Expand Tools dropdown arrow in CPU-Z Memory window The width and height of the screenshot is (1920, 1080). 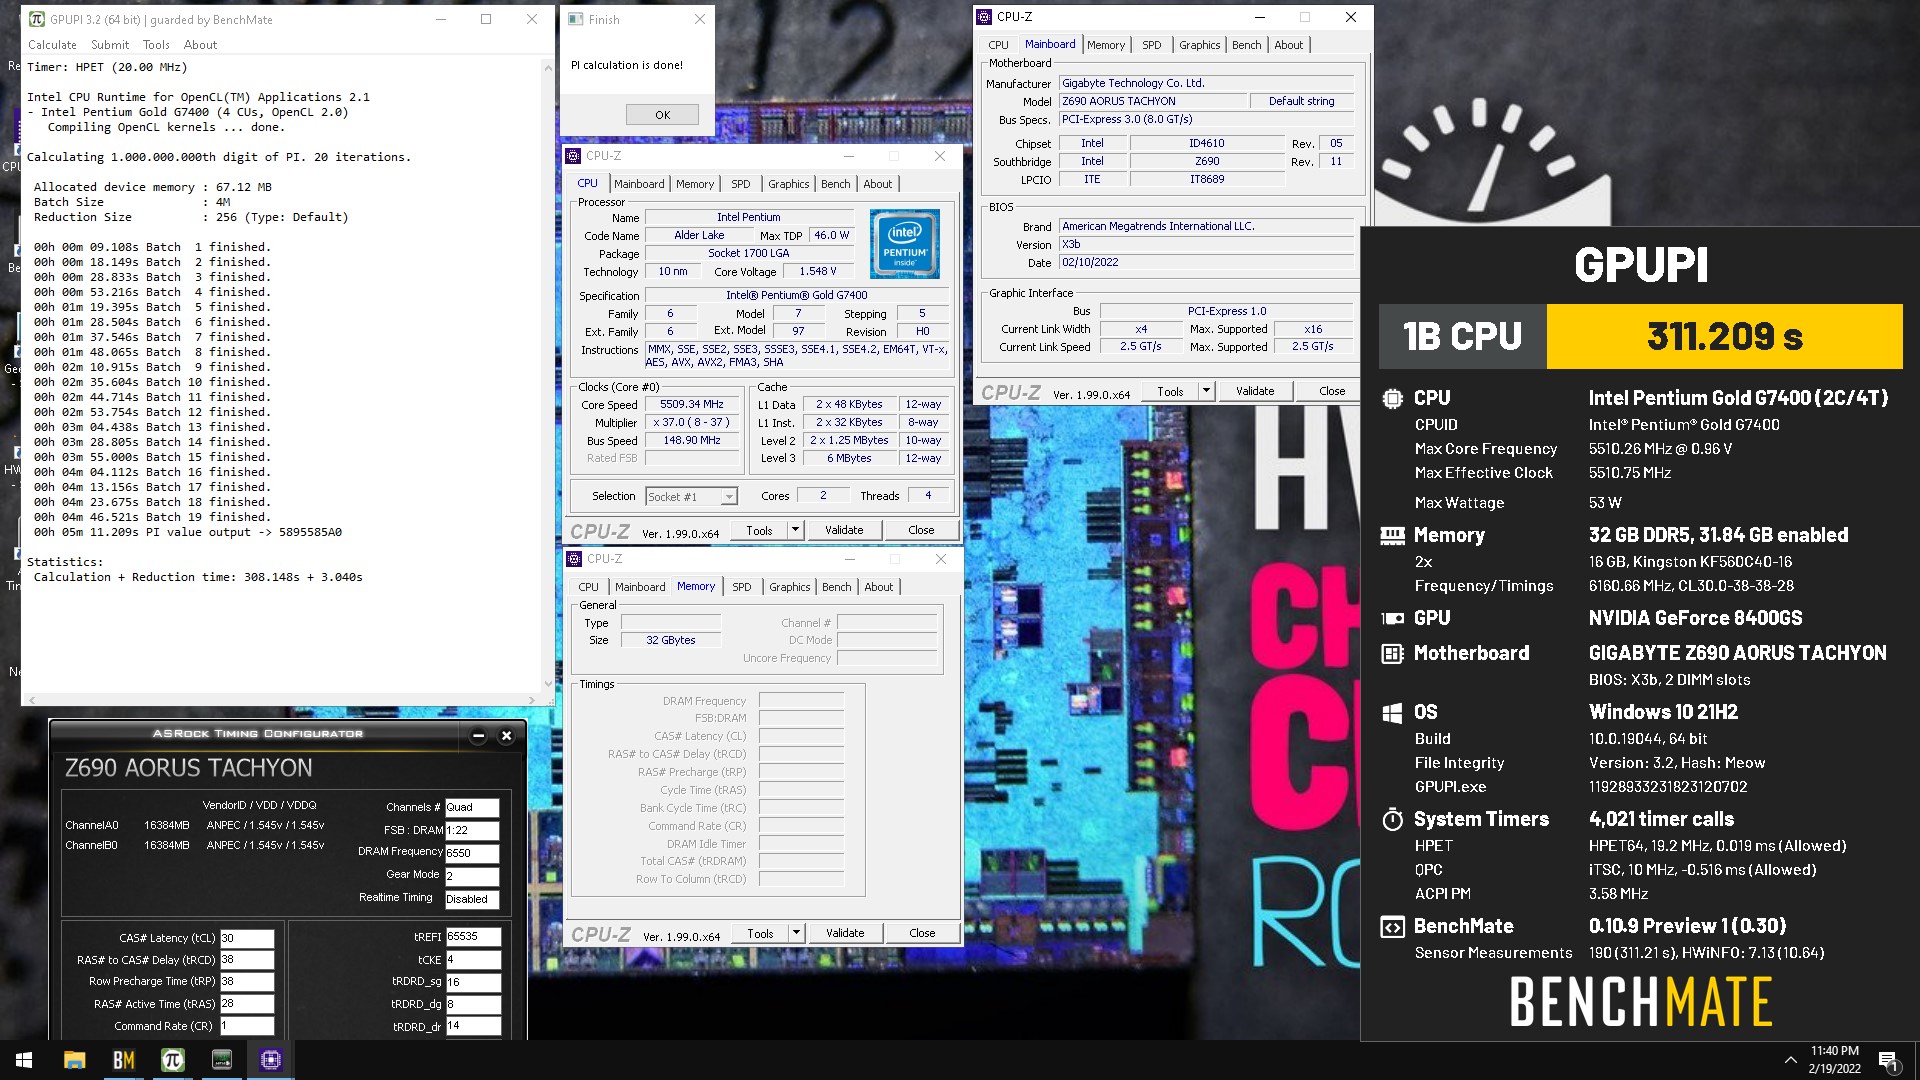coord(796,934)
